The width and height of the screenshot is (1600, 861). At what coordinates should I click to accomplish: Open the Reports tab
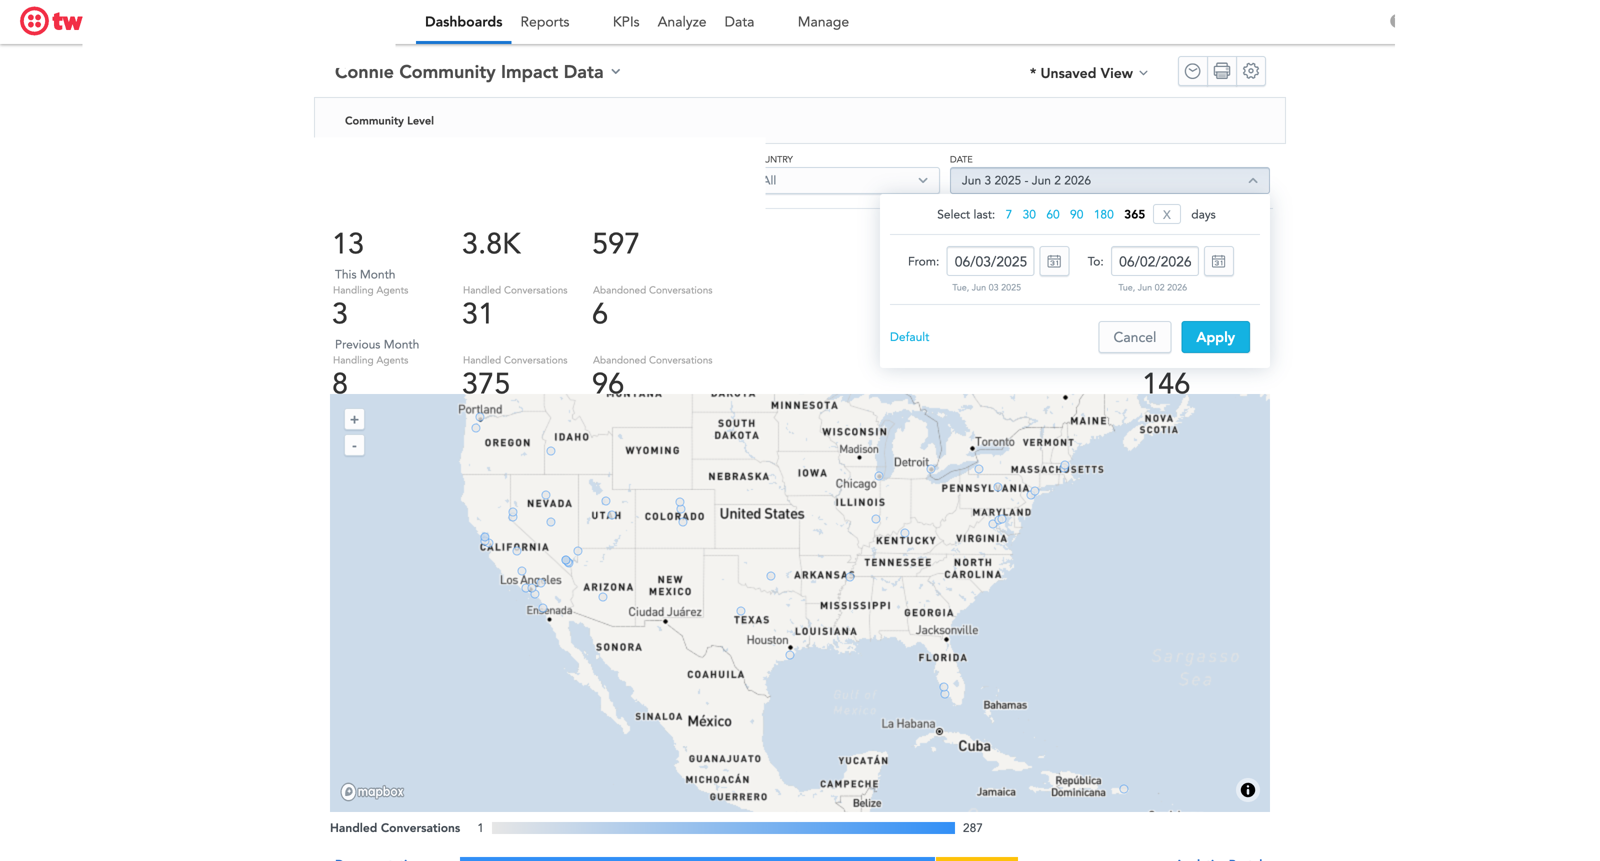click(545, 22)
